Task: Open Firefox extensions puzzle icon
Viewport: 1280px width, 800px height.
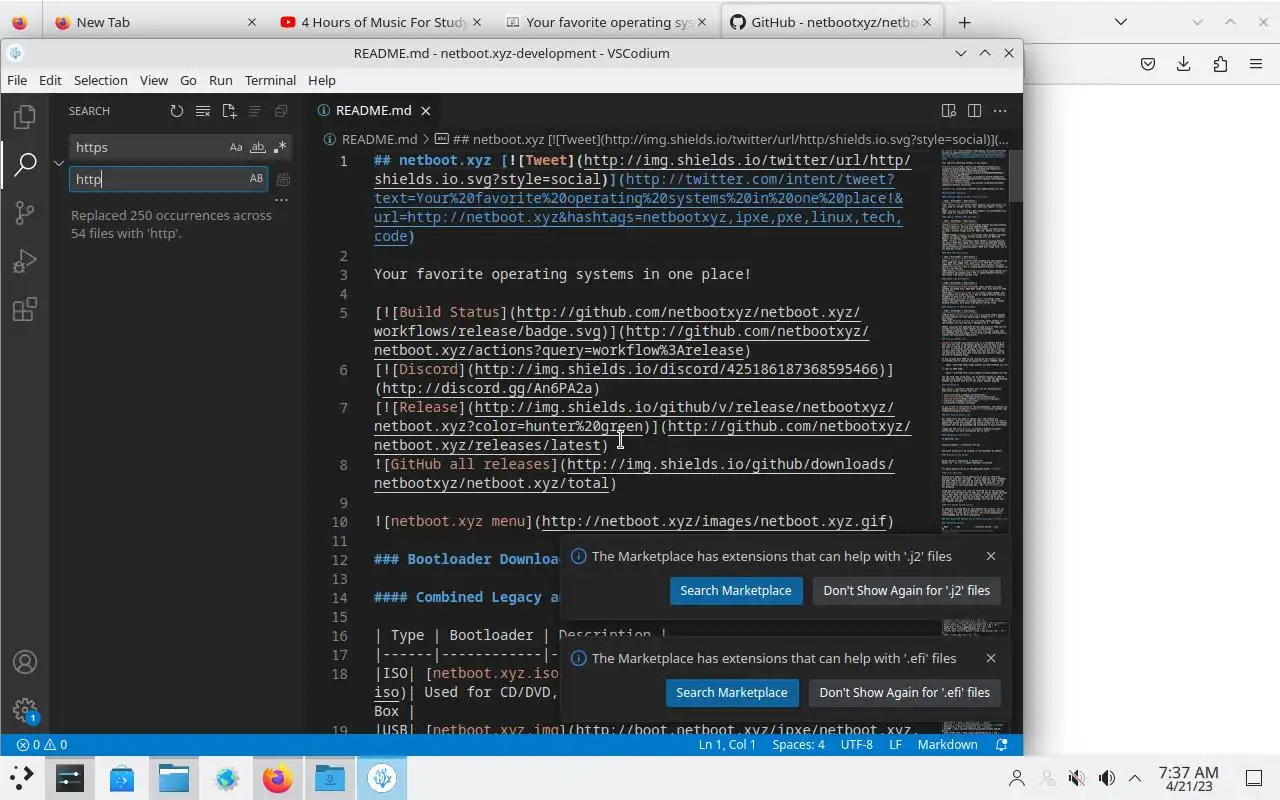Action: point(1220,64)
